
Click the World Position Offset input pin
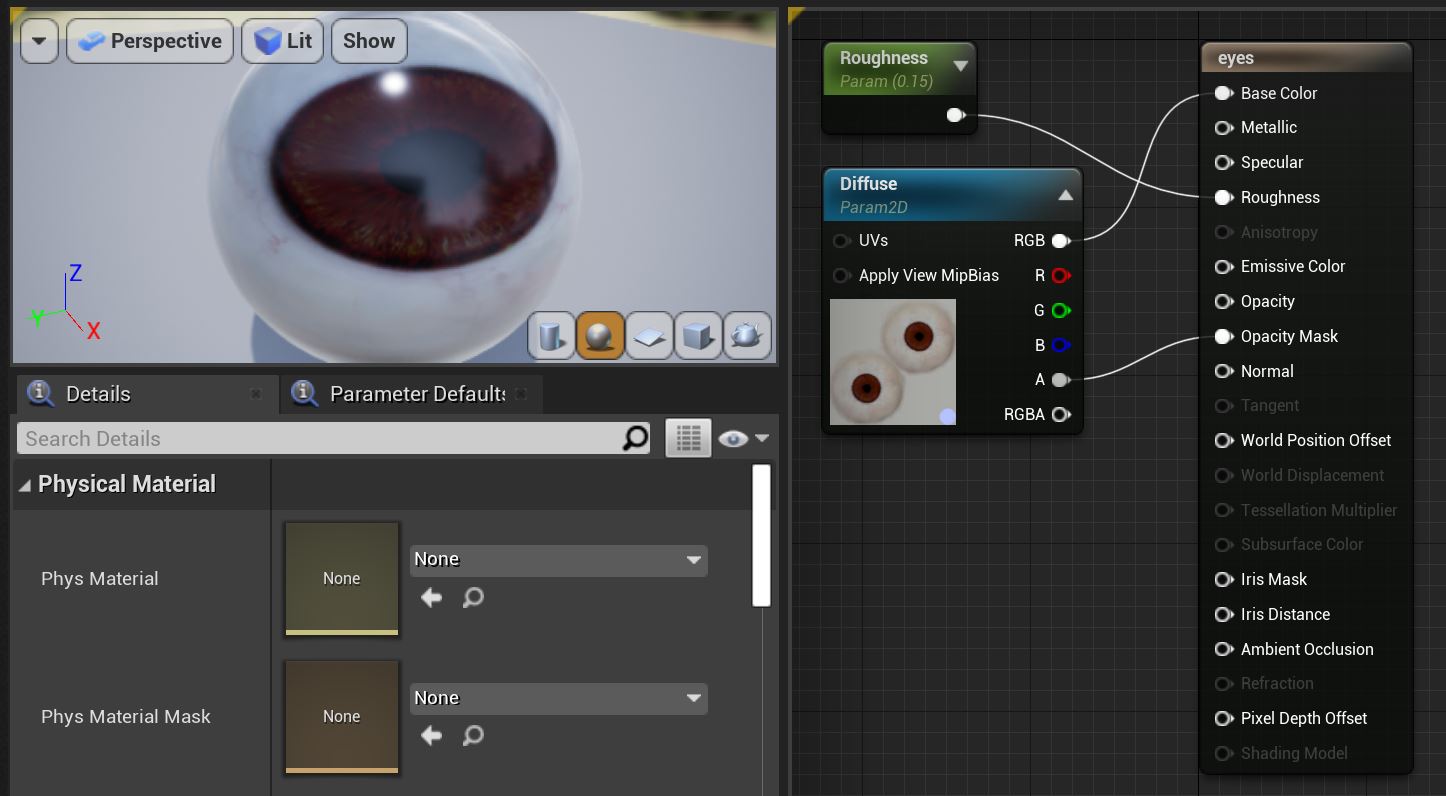coord(1224,440)
